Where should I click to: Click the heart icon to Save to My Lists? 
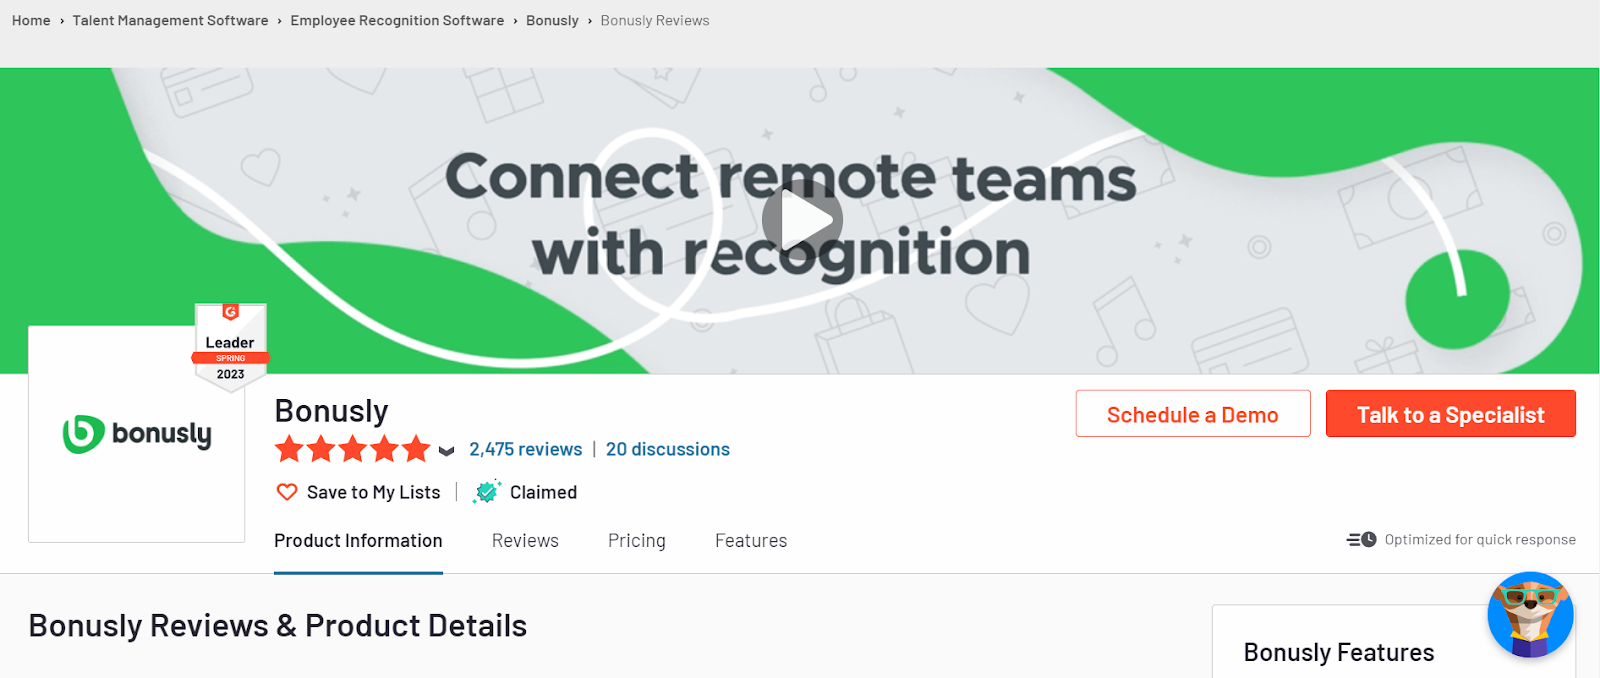287,492
